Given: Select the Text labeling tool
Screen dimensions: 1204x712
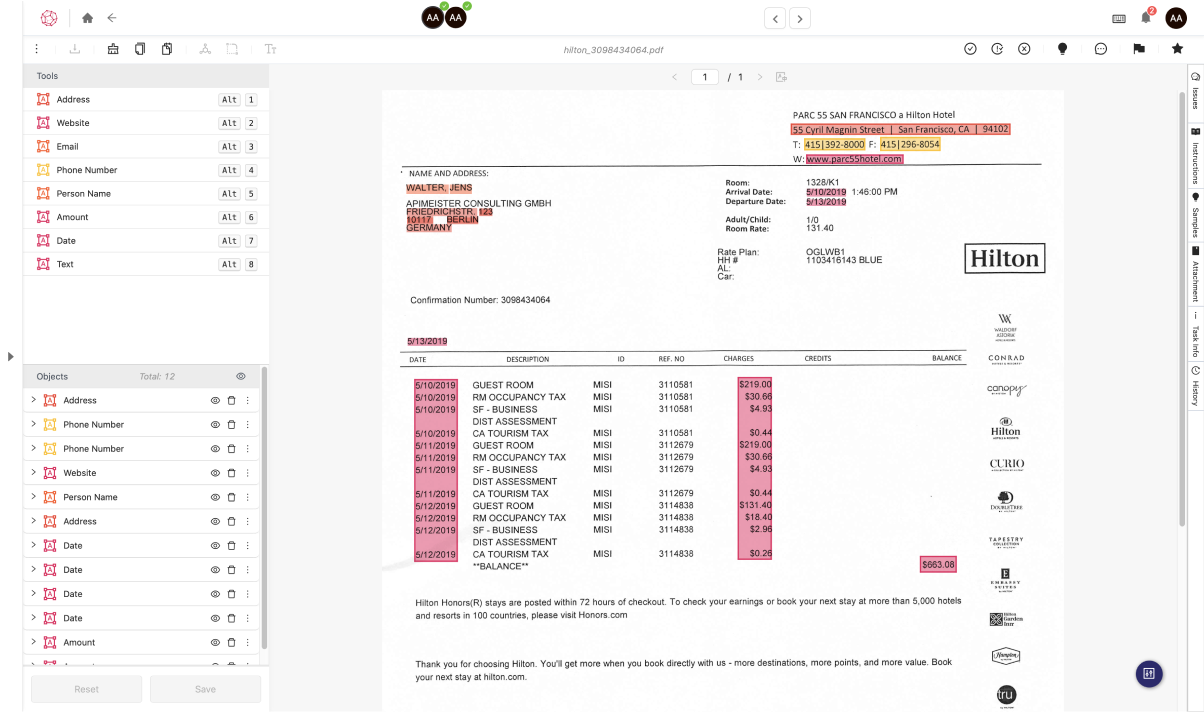Looking at the screenshot, I should pyautogui.click(x=146, y=264).
